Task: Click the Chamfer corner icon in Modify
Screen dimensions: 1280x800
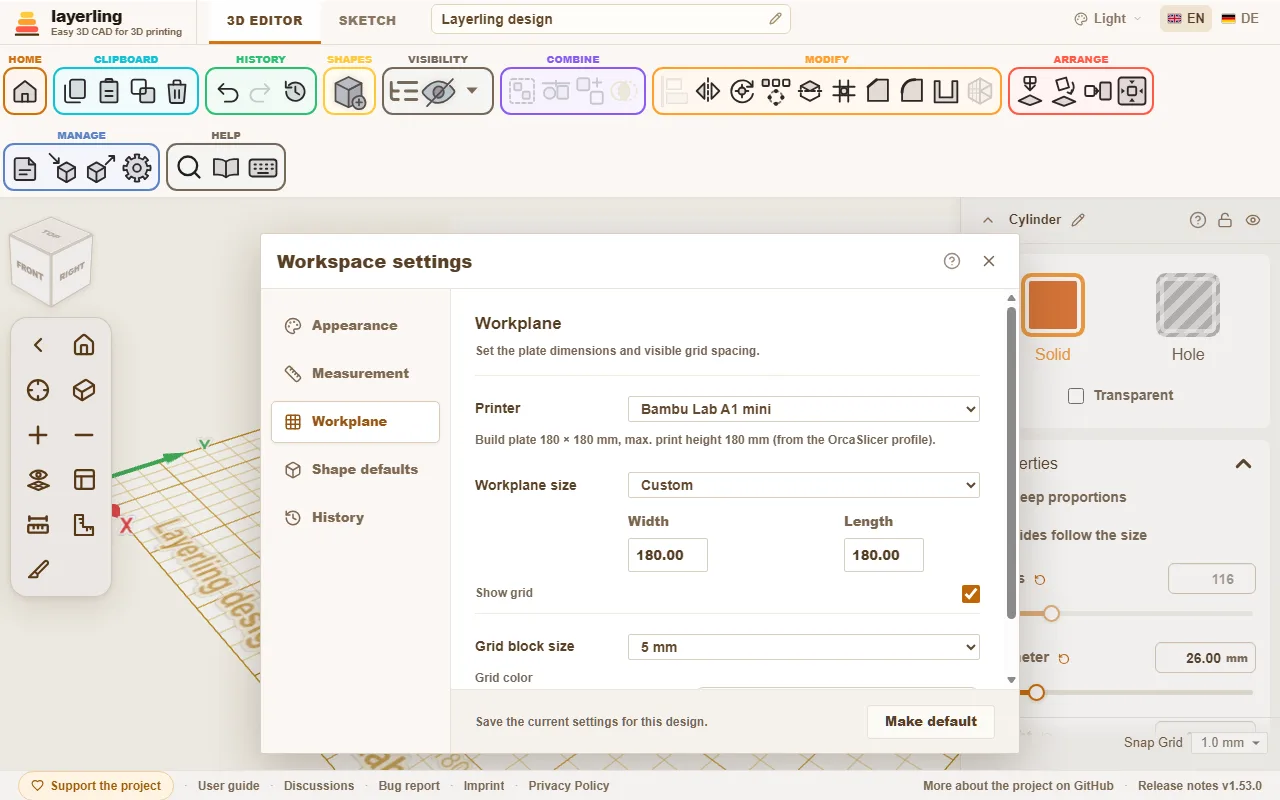Action: 878,92
